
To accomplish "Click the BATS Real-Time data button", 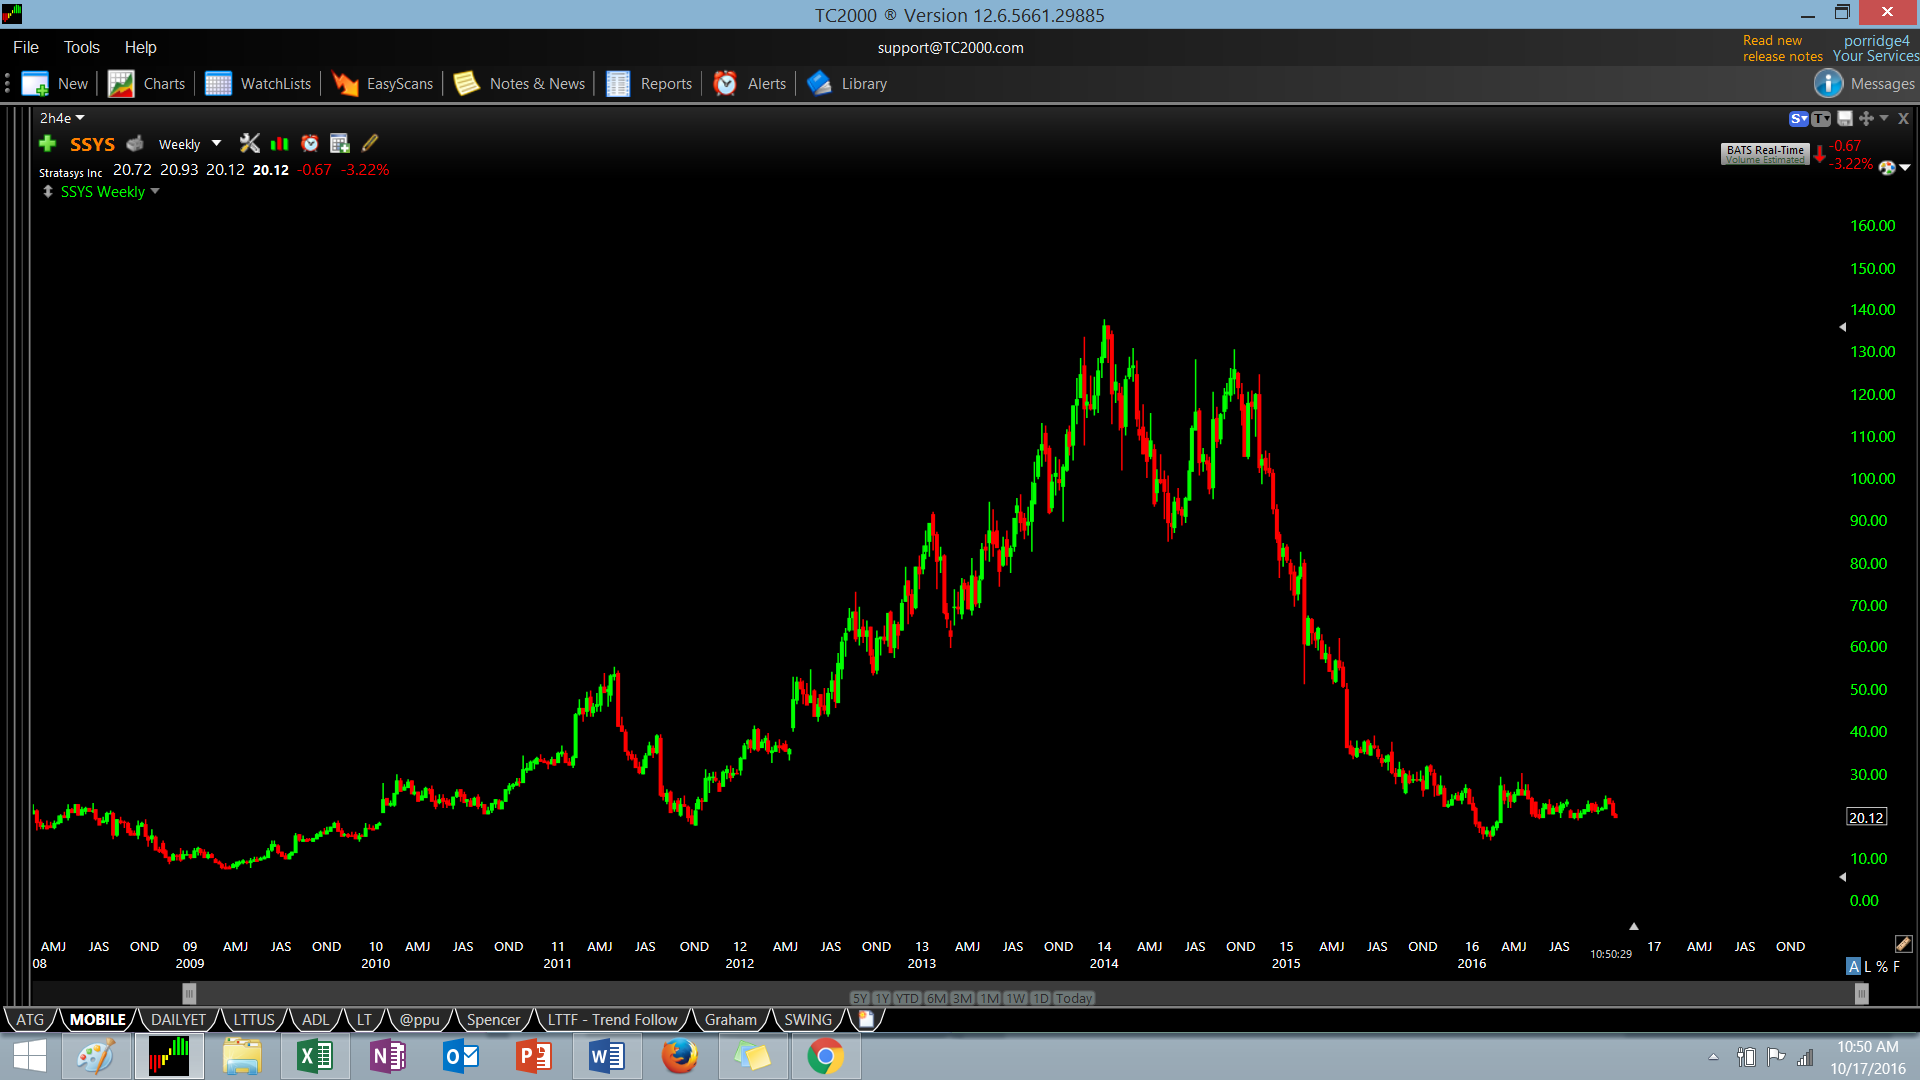I will point(1765,154).
